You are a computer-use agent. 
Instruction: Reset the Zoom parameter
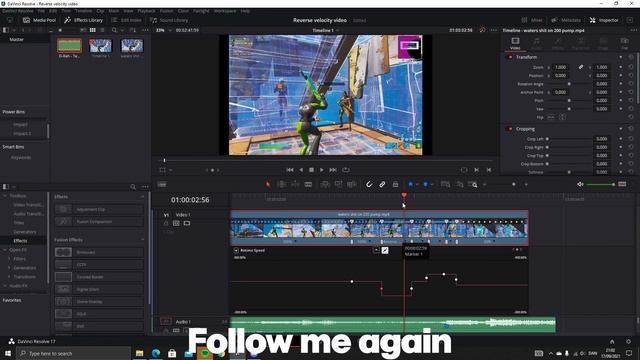(631, 67)
